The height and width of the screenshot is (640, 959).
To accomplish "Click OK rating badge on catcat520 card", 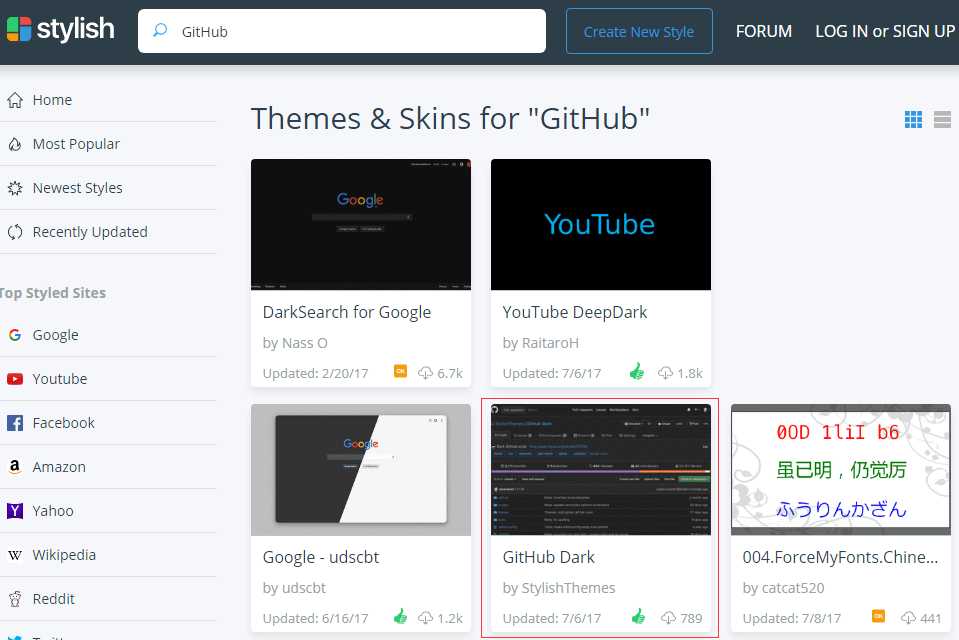I will click(x=878, y=616).
